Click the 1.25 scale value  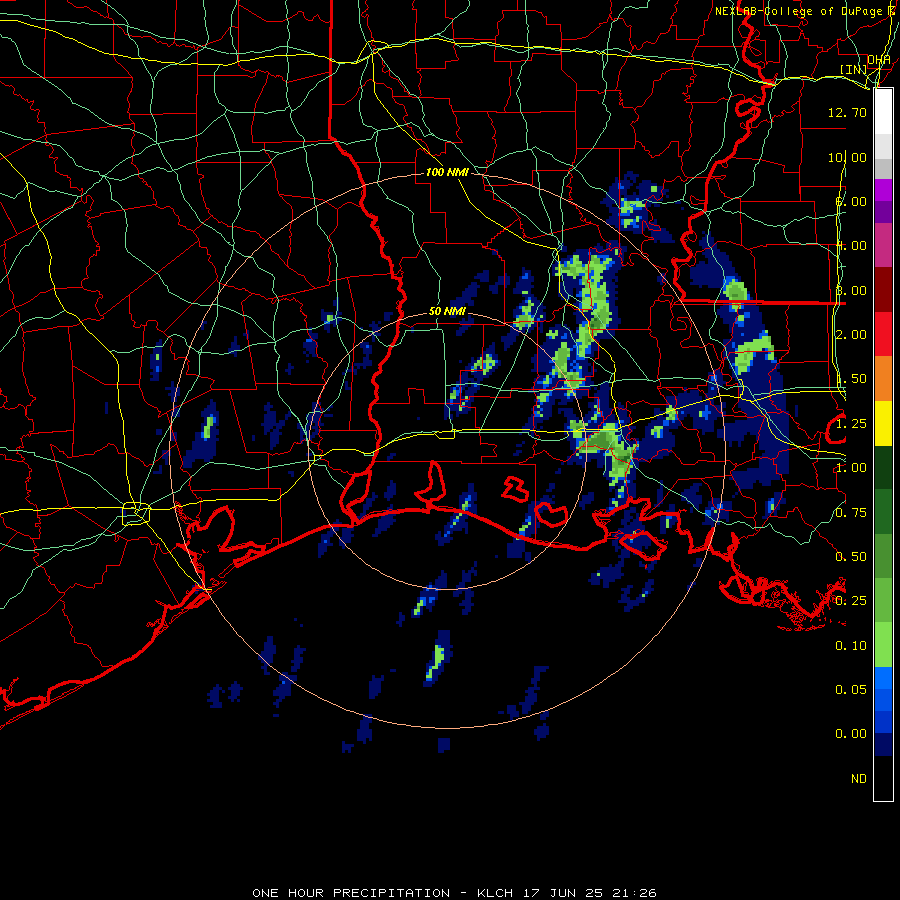pyautogui.click(x=851, y=424)
